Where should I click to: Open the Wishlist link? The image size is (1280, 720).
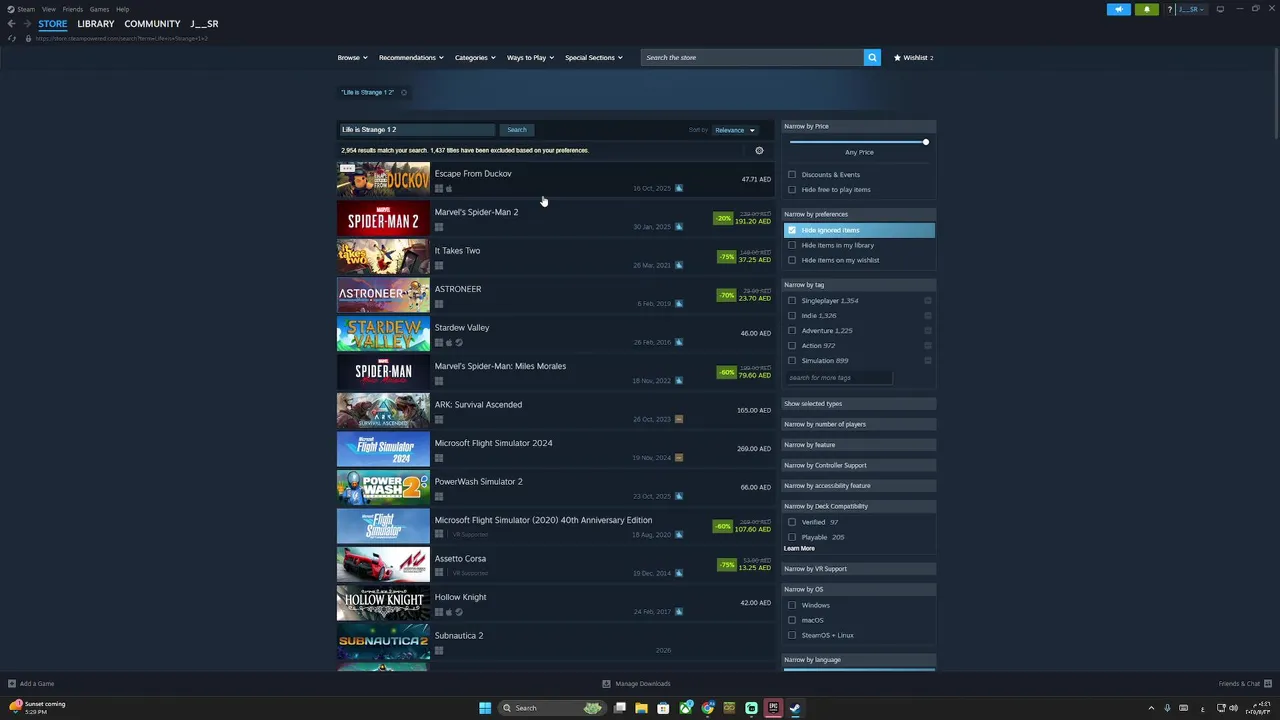913,57
